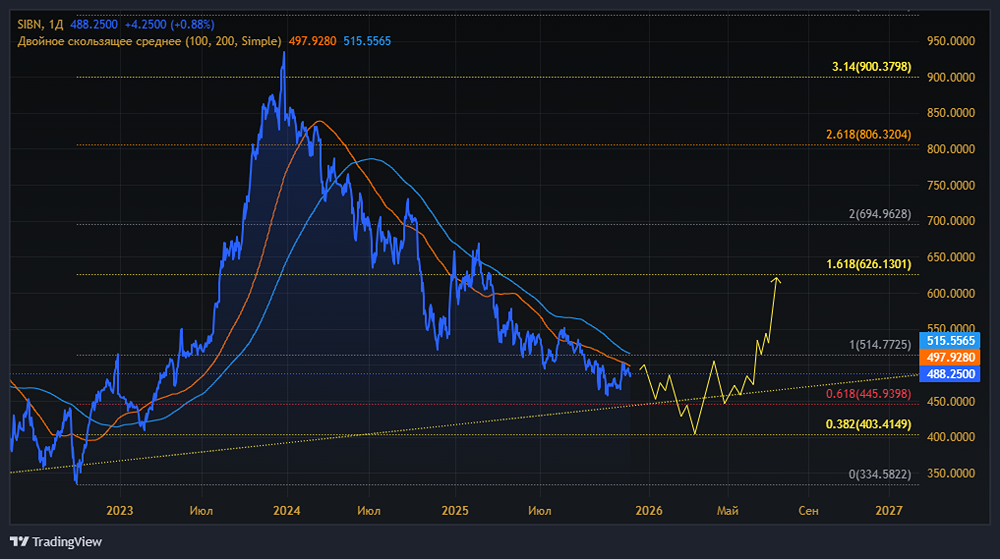Click the 350.0000 price axis label

[x=951, y=473]
